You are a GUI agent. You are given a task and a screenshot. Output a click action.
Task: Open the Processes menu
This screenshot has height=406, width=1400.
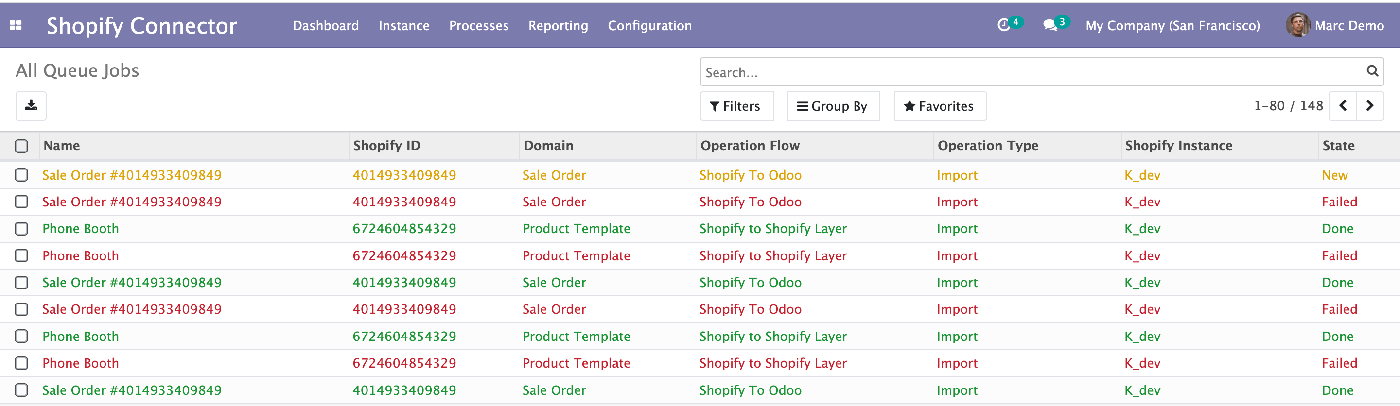point(479,26)
